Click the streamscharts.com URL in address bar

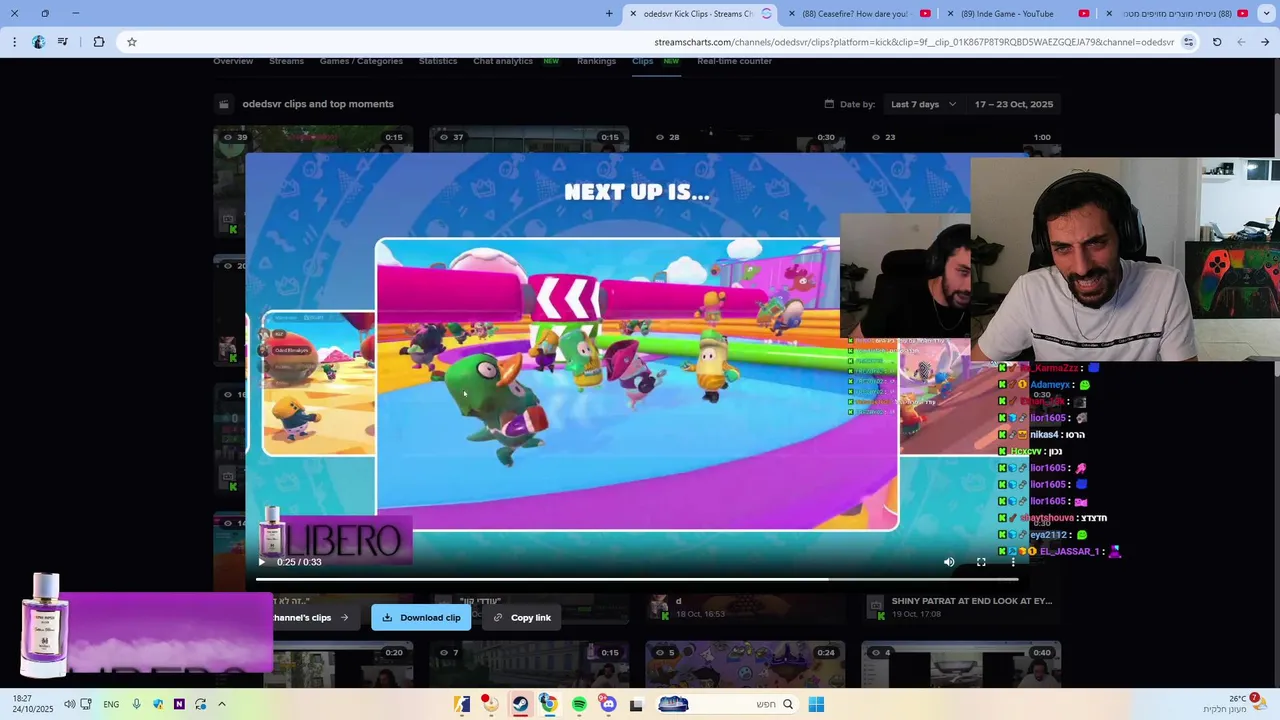tap(914, 42)
